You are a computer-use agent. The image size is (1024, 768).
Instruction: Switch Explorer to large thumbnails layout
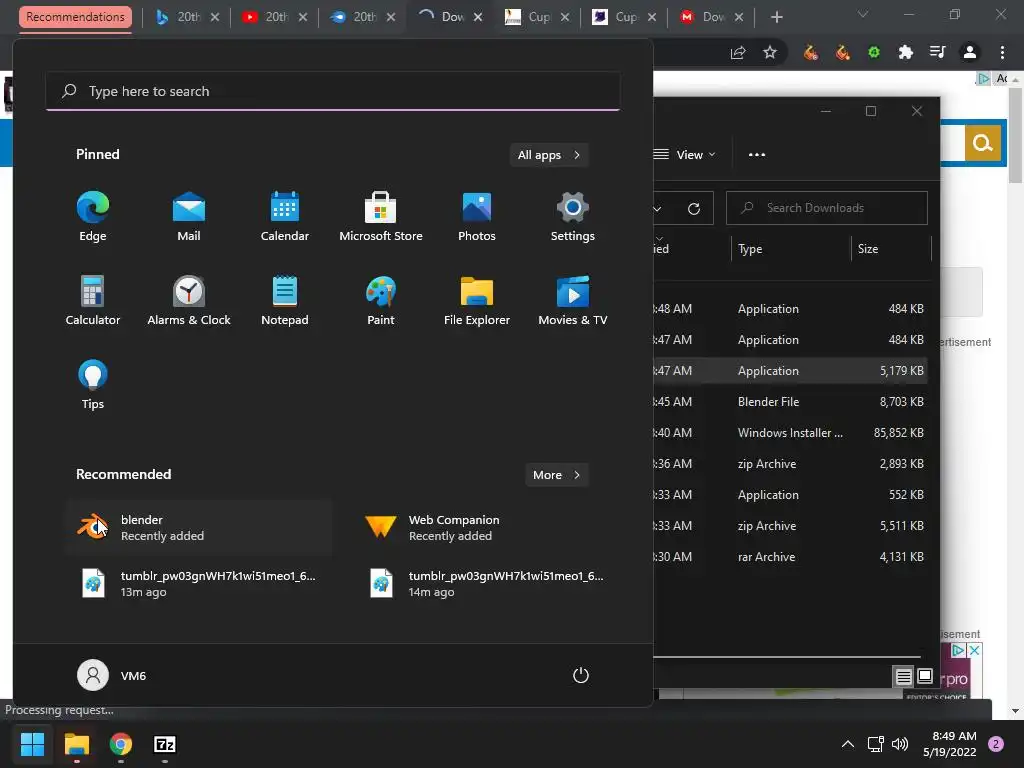click(x=925, y=676)
